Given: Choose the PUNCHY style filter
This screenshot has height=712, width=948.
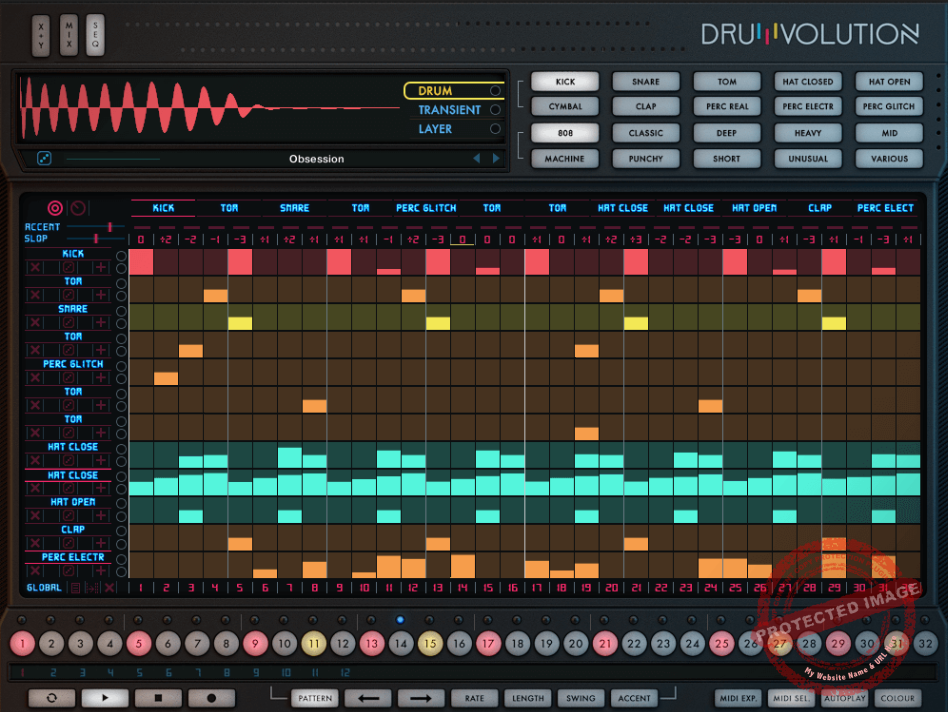Looking at the screenshot, I should tap(646, 158).
